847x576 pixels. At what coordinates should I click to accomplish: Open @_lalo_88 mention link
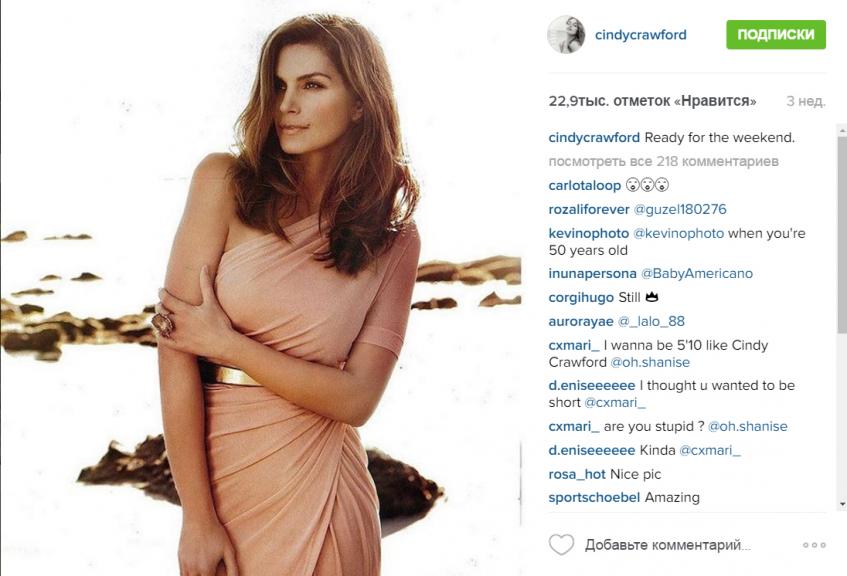pos(651,322)
